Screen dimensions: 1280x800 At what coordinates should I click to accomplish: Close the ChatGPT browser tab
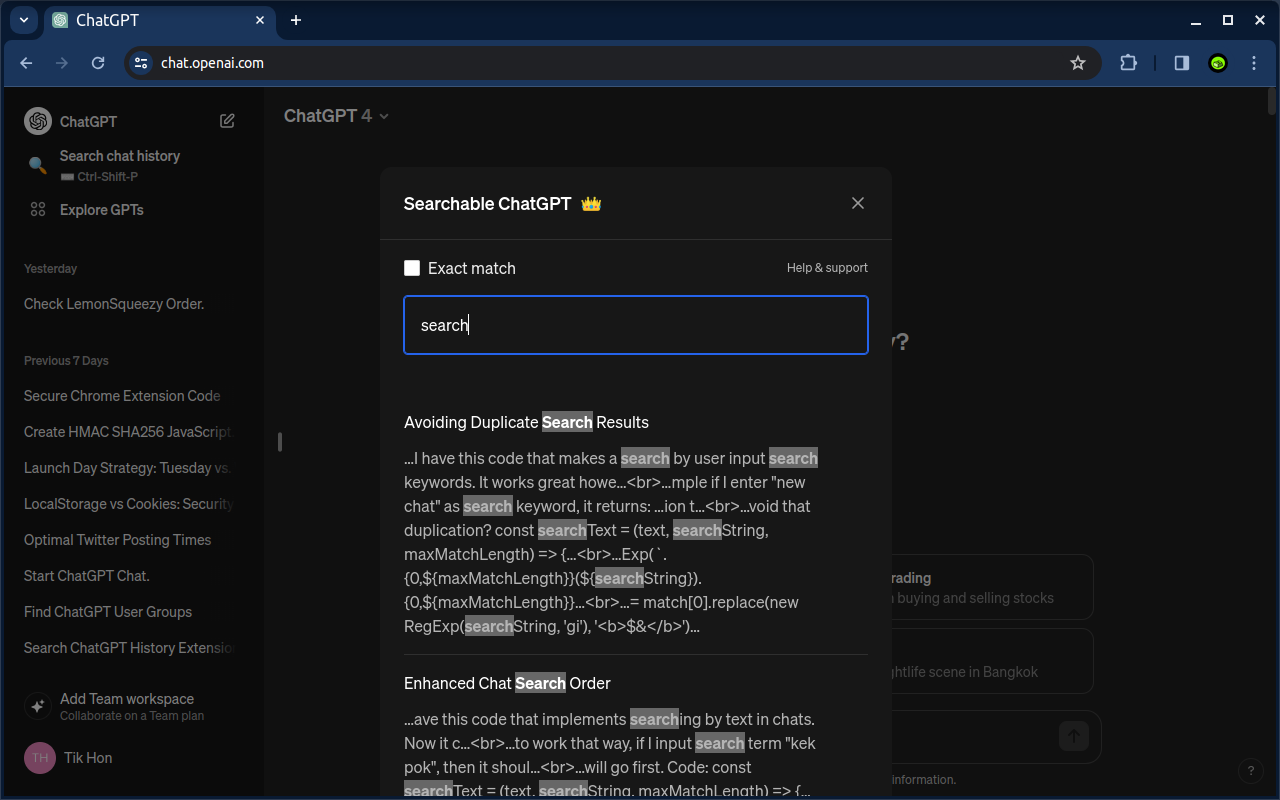260,20
